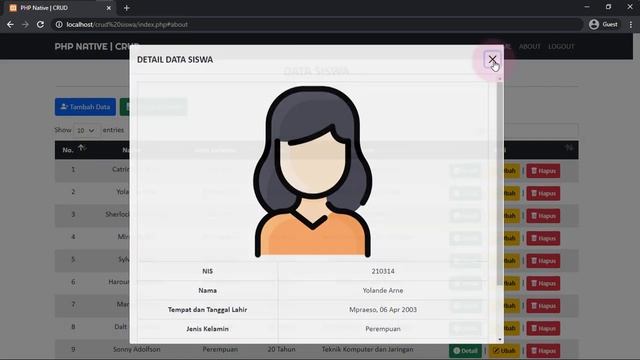Click the modal scrollbar down arrow
640x360 pixels.
[x=500, y=340]
